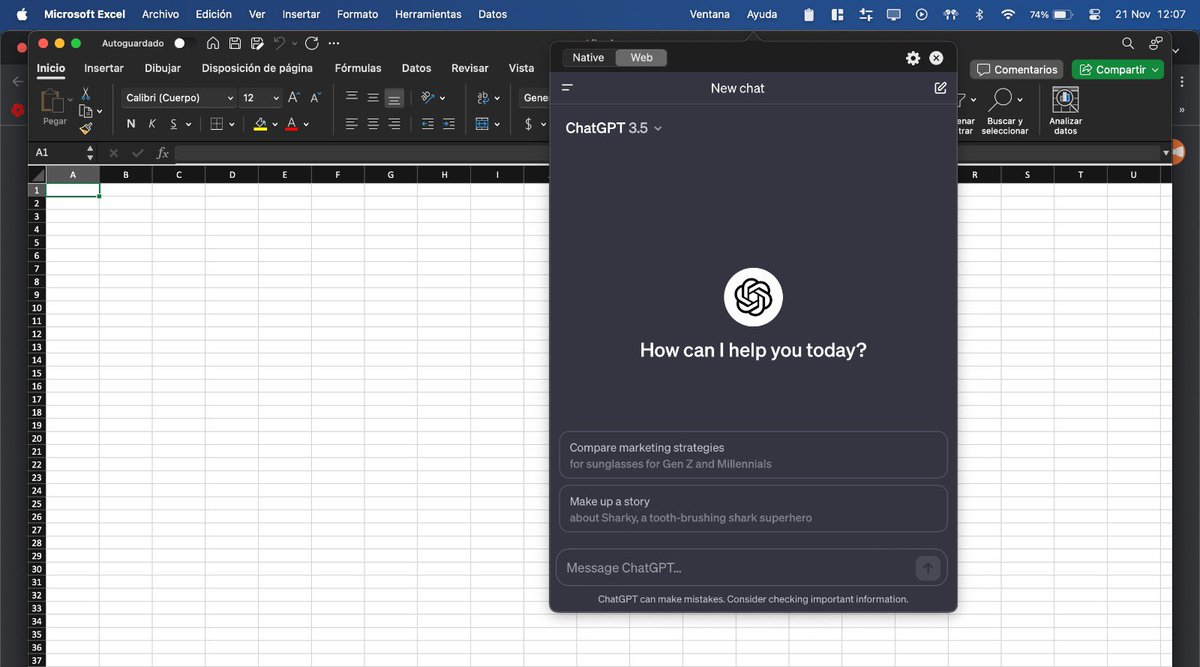Select the 'Make up a story' suggestion
The height and width of the screenshot is (667, 1200).
753,509
